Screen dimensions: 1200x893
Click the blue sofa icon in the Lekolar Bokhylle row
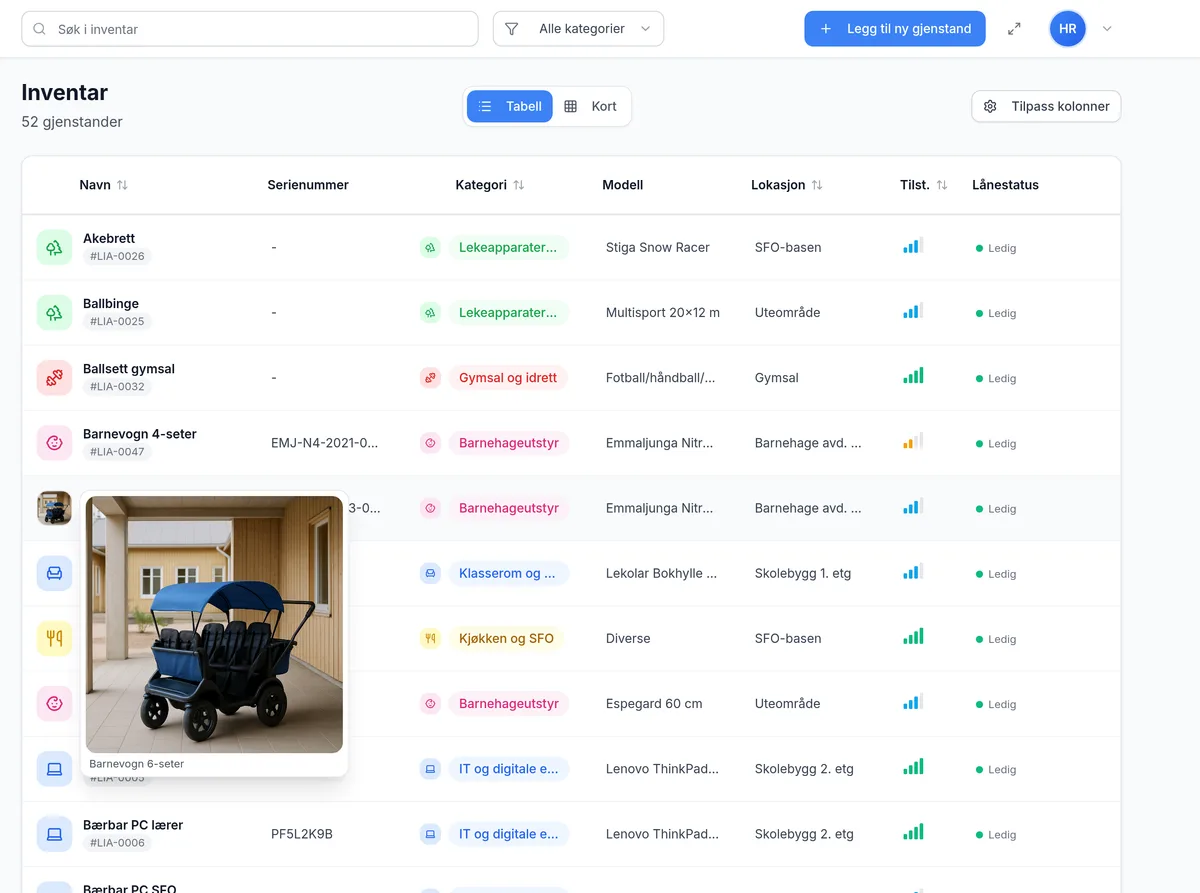tap(55, 573)
